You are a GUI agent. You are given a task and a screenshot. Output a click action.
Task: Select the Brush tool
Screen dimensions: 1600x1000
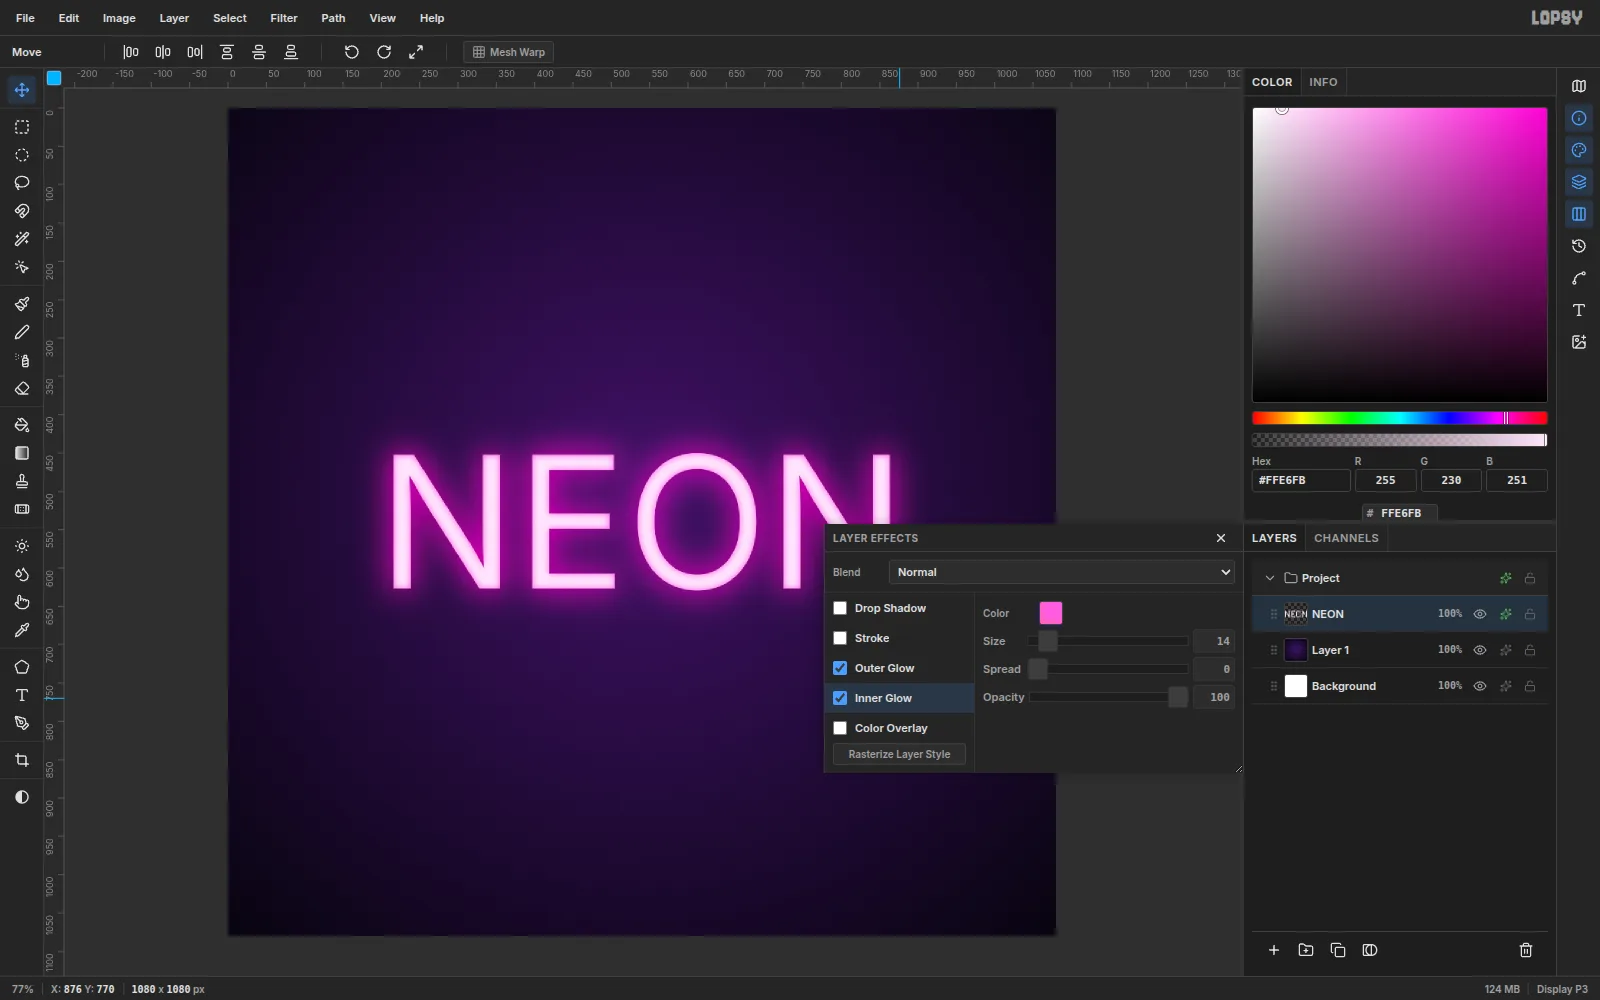point(22,304)
